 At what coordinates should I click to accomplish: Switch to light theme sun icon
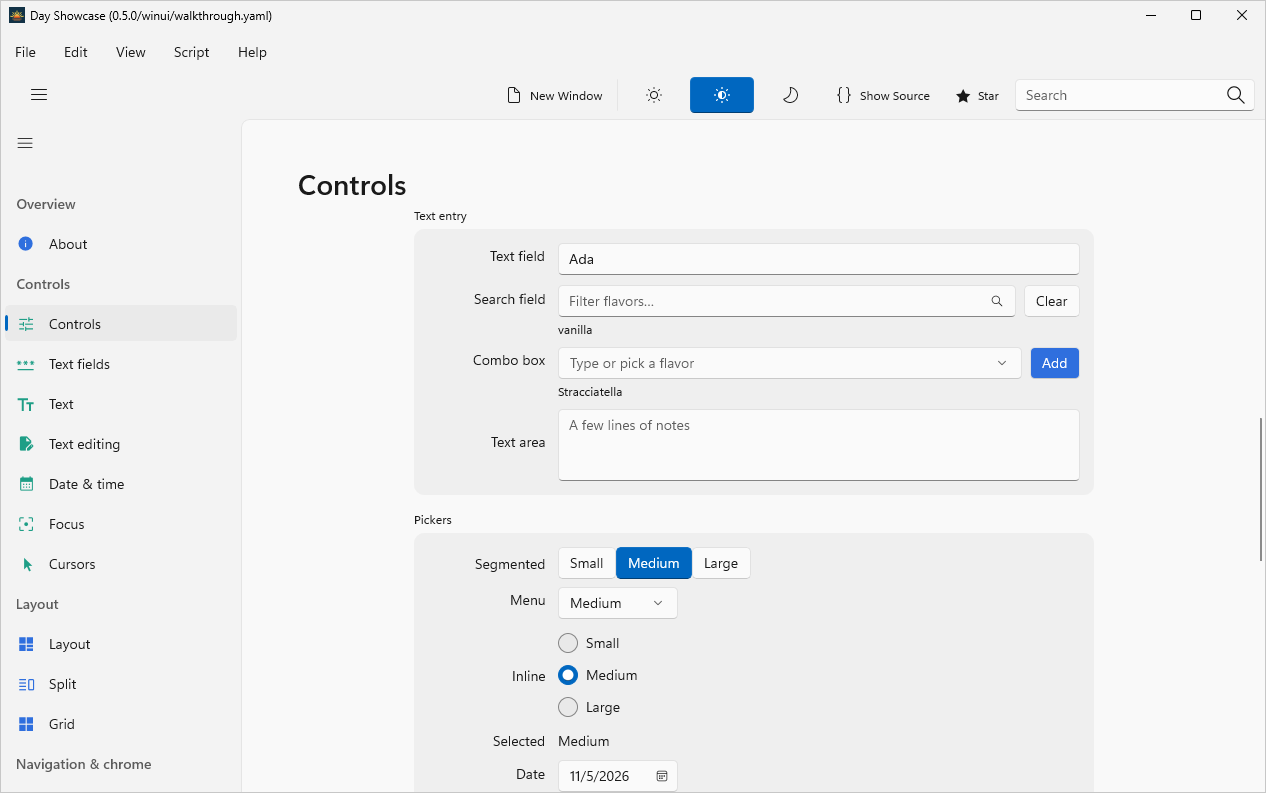tap(654, 95)
